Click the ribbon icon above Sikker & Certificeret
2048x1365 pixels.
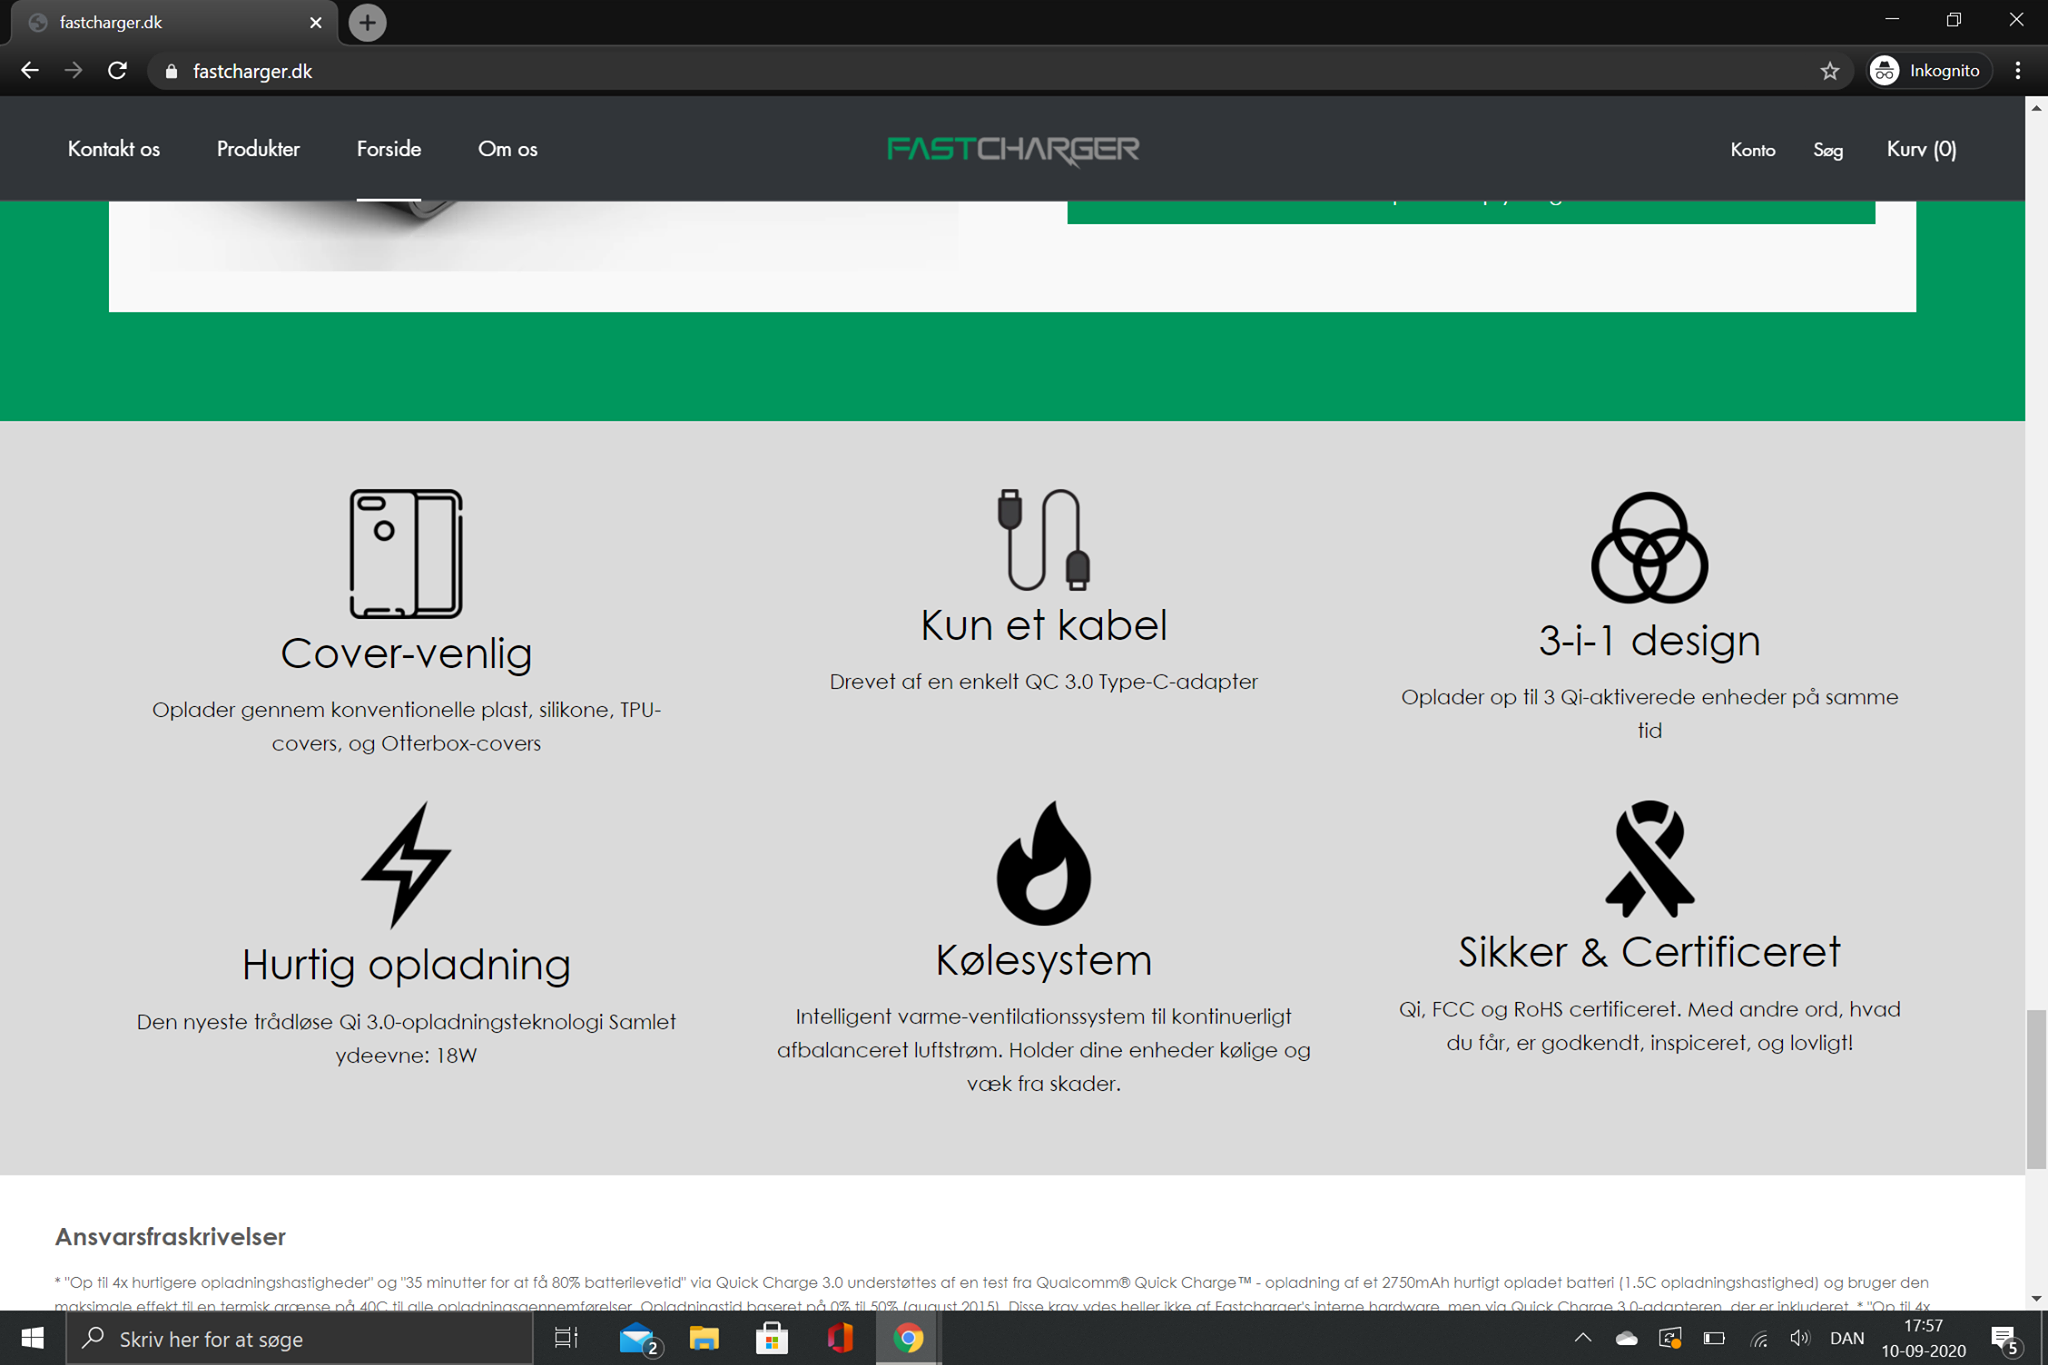click(1649, 859)
